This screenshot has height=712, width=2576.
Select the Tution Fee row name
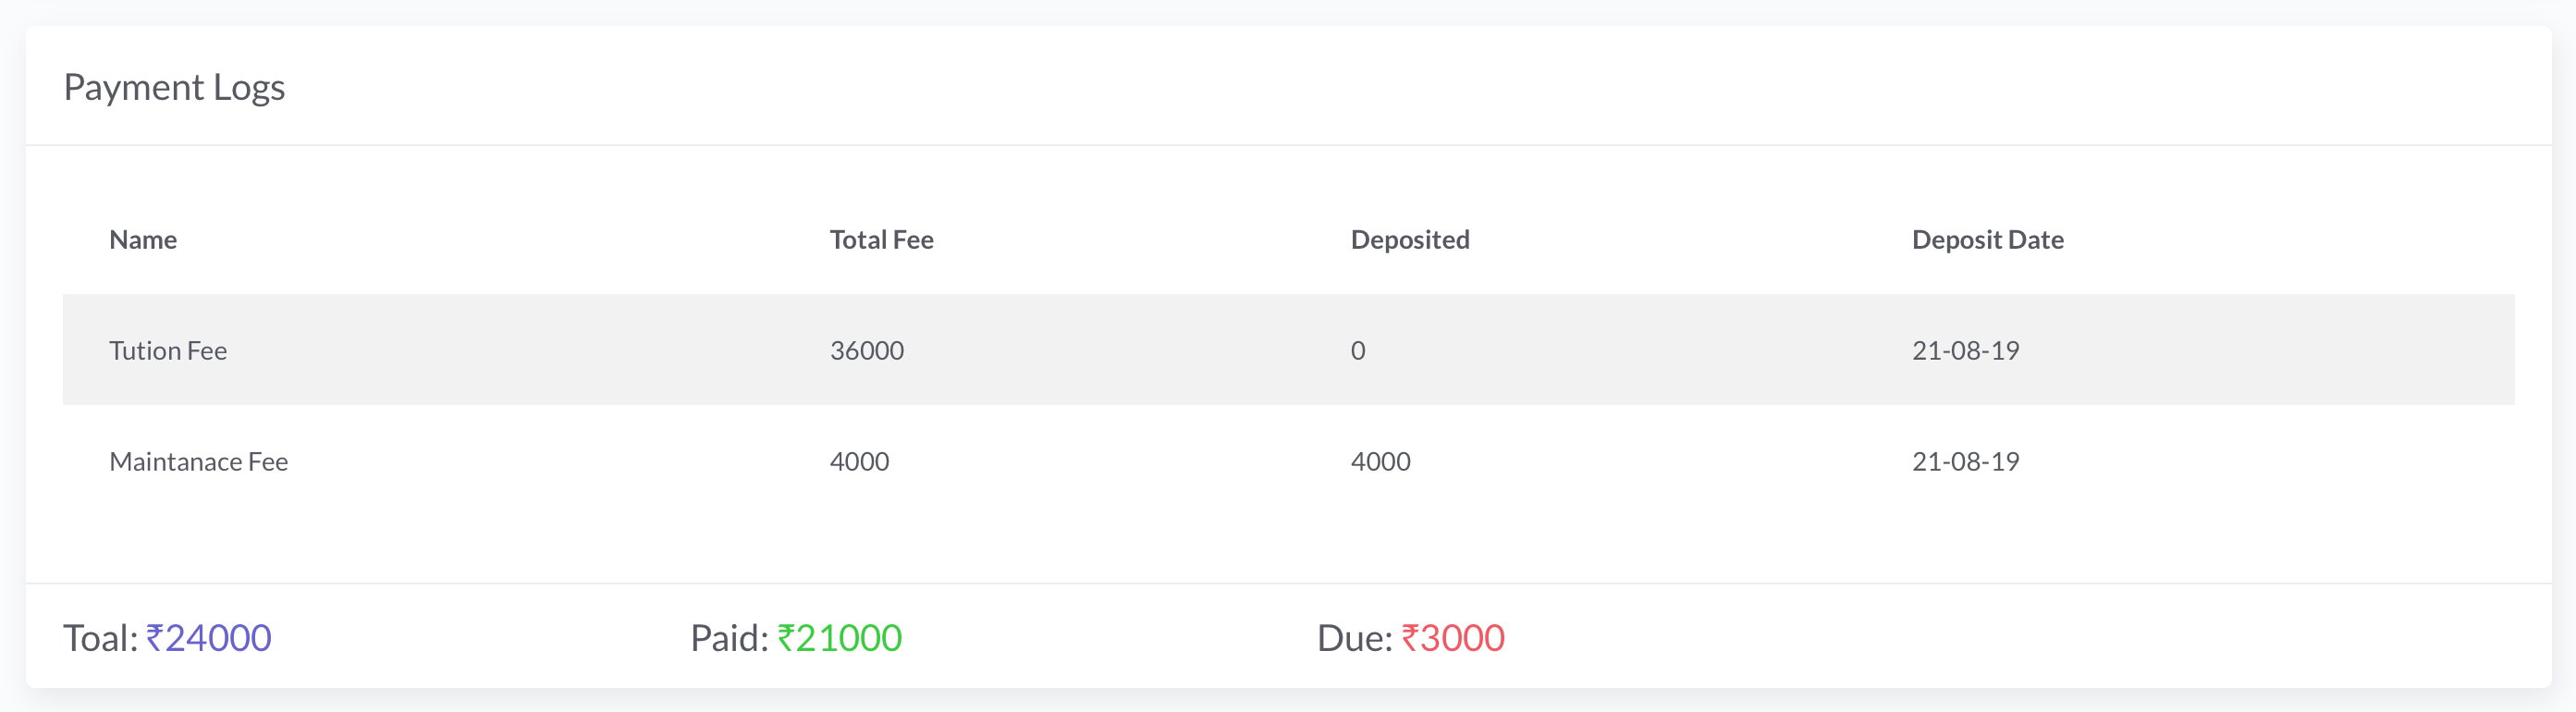pyautogui.click(x=168, y=351)
